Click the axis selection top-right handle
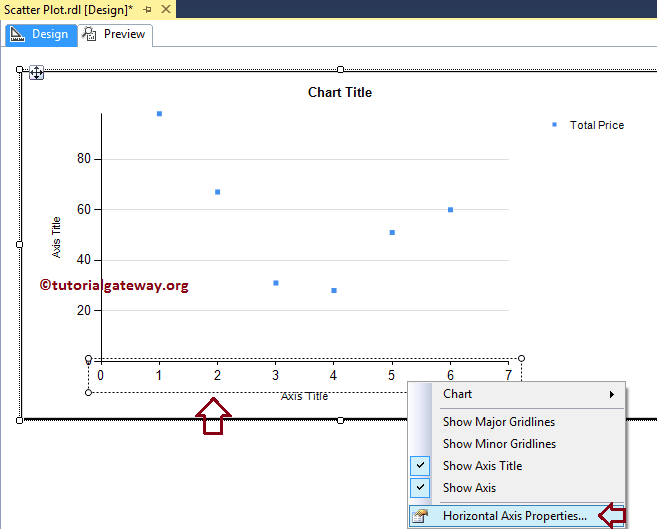The height and width of the screenshot is (529, 657). click(x=521, y=359)
